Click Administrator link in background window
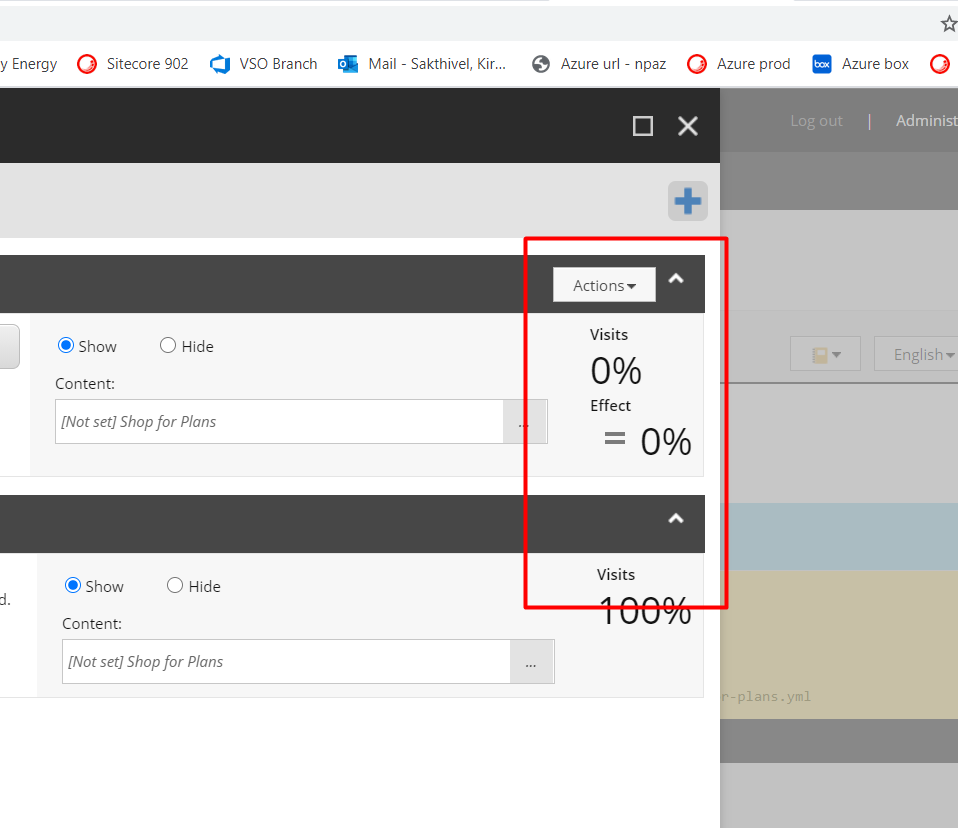 927,121
